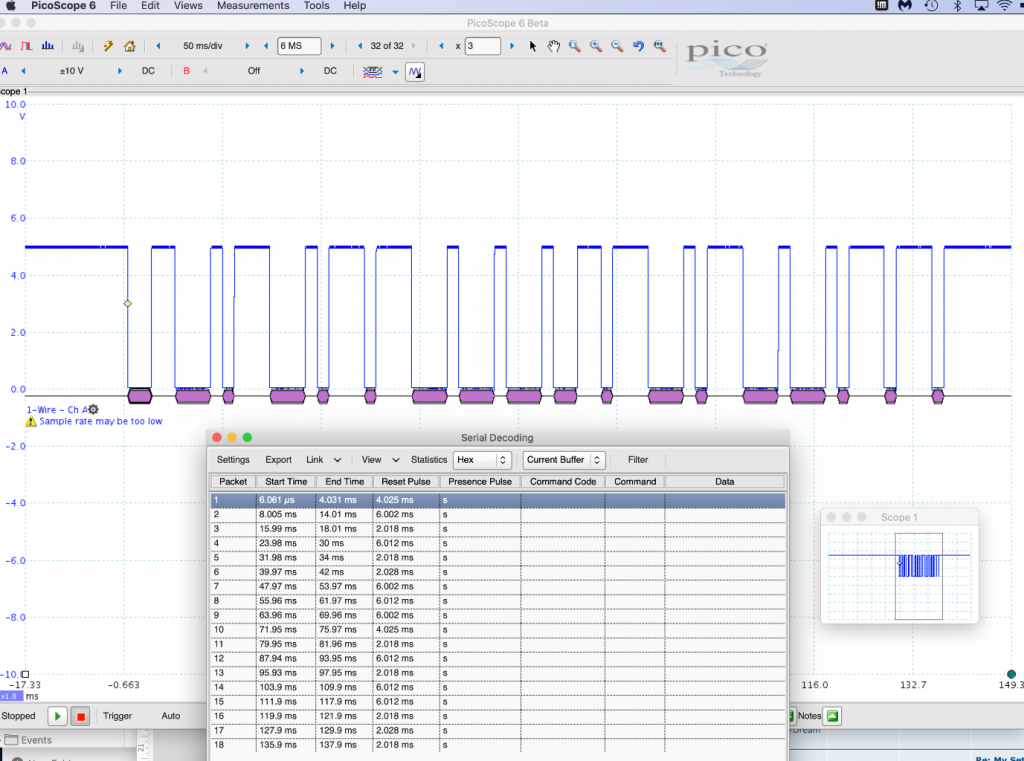This screenshot has width=1024, height=761.
Task: Switch to spectrum mode icon
Action: tap(48, 46)
